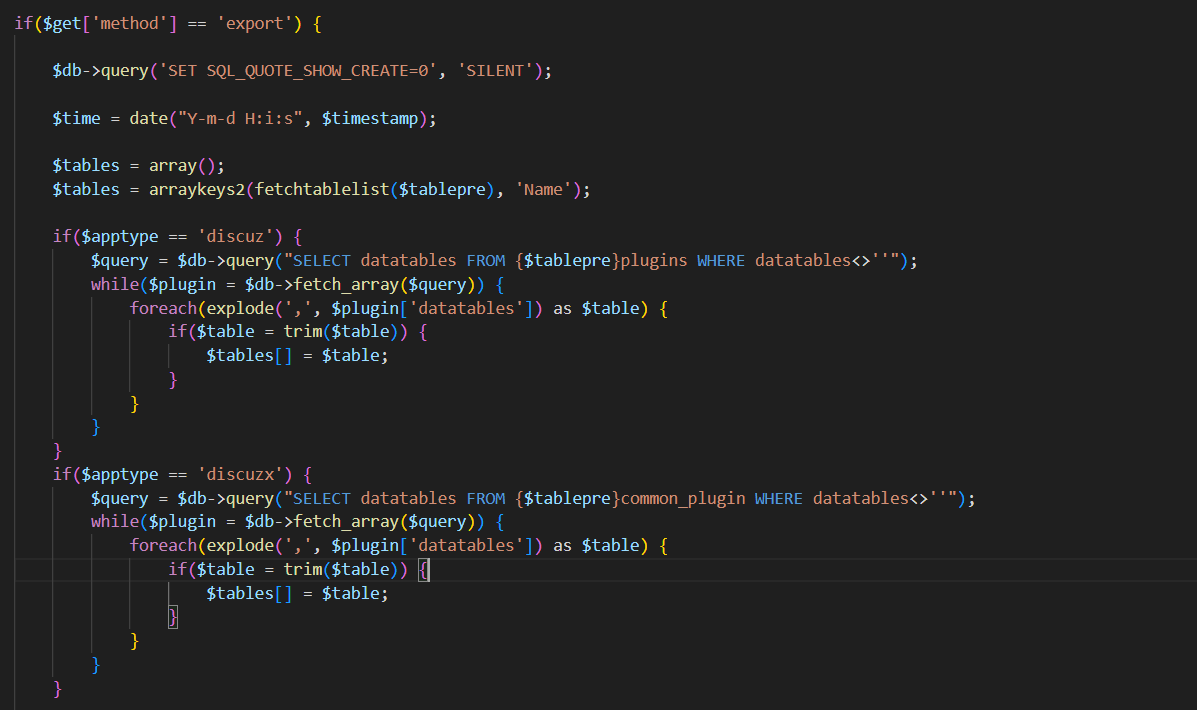Screen dimensions: 1197x710
Task: Click the array() call
Action: coord(182,166)
